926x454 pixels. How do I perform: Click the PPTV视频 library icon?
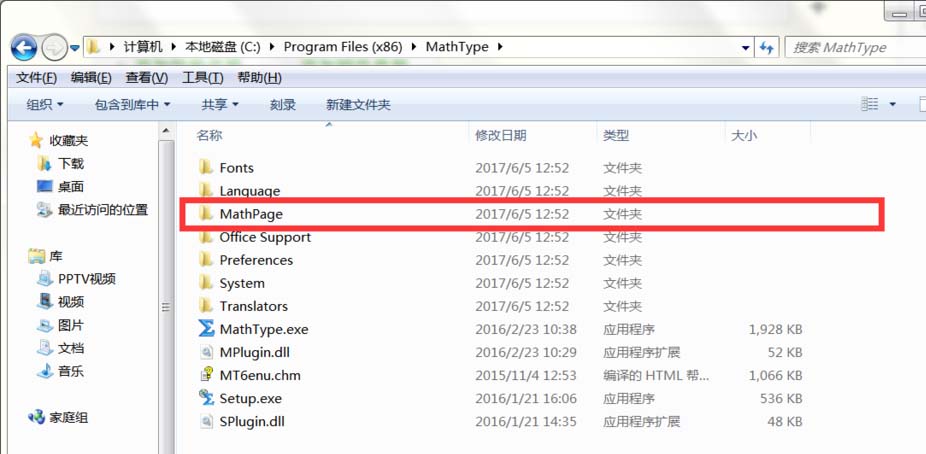[x=45, y=279]
